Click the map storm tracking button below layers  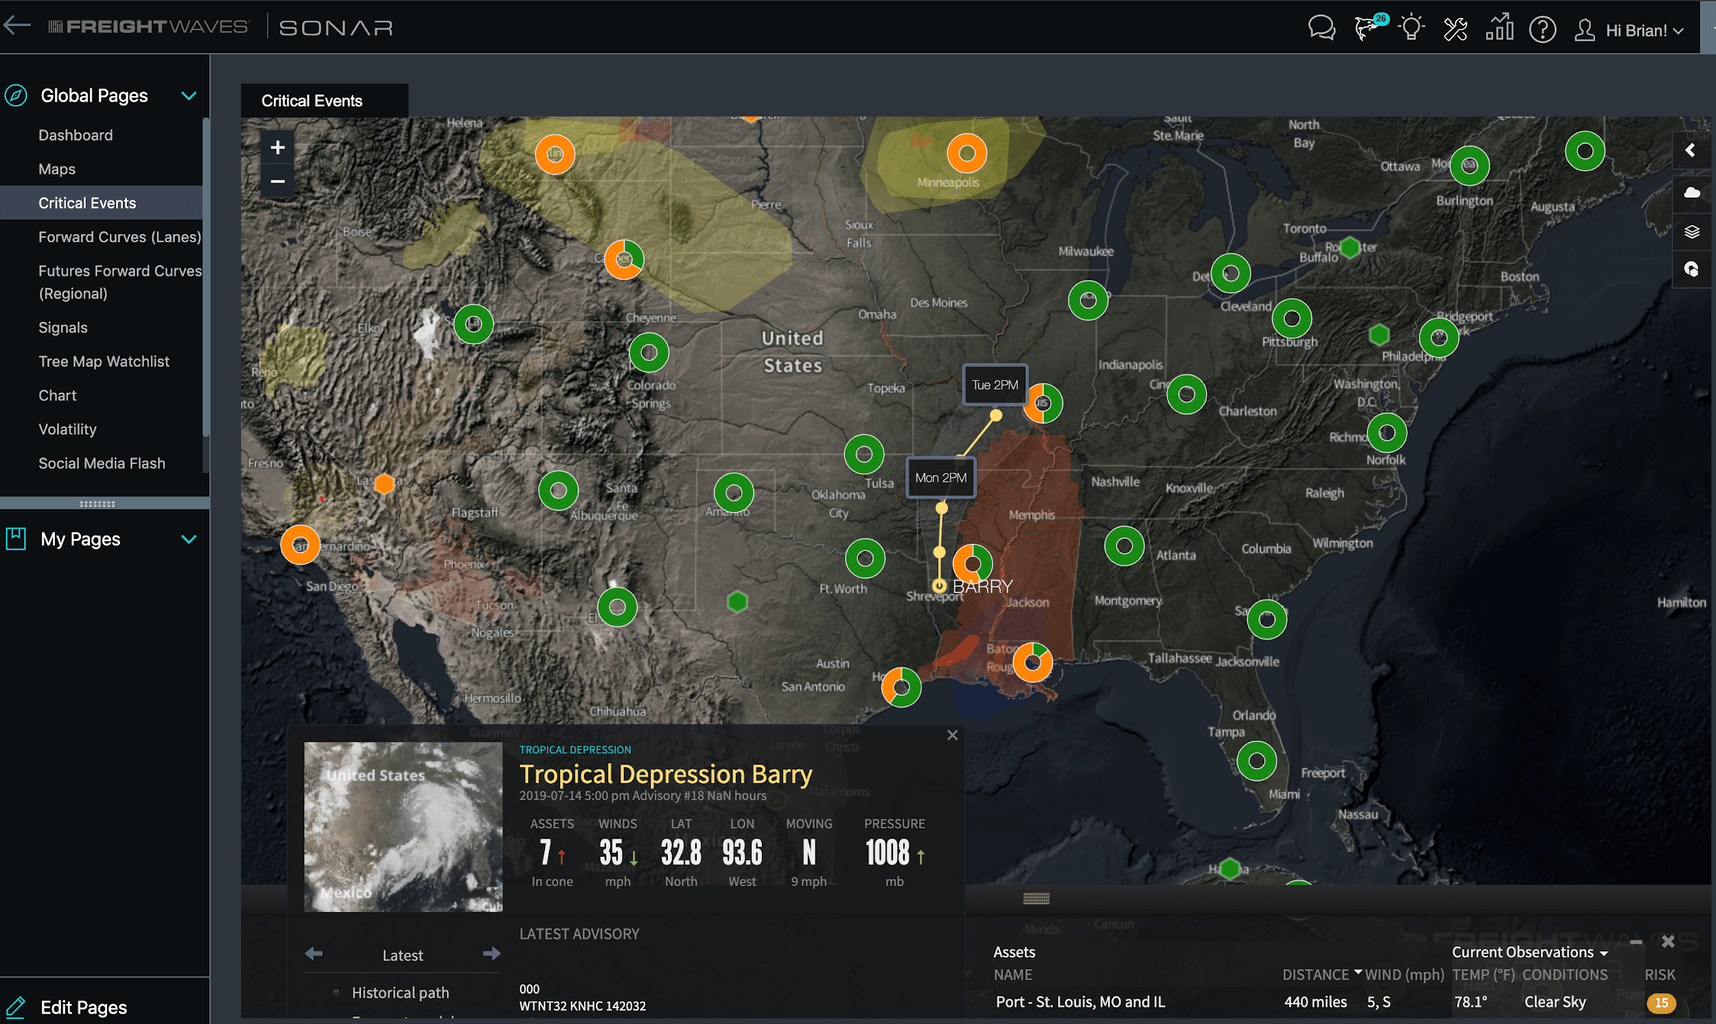pos(1692,270)
